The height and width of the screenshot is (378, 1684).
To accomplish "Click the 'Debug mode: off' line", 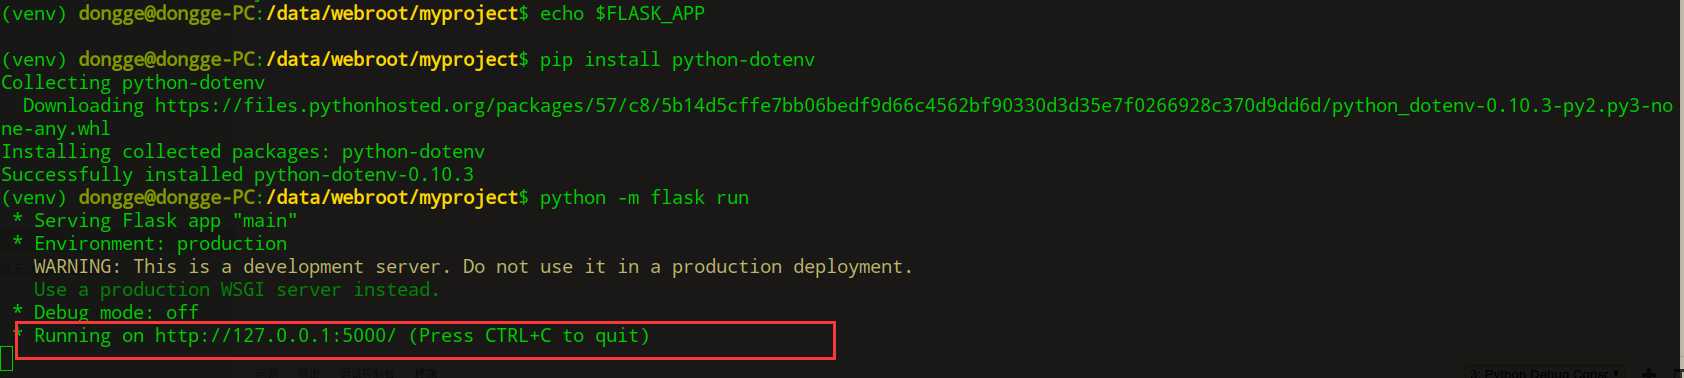I will pyautogui.click(x=116, y=312).
